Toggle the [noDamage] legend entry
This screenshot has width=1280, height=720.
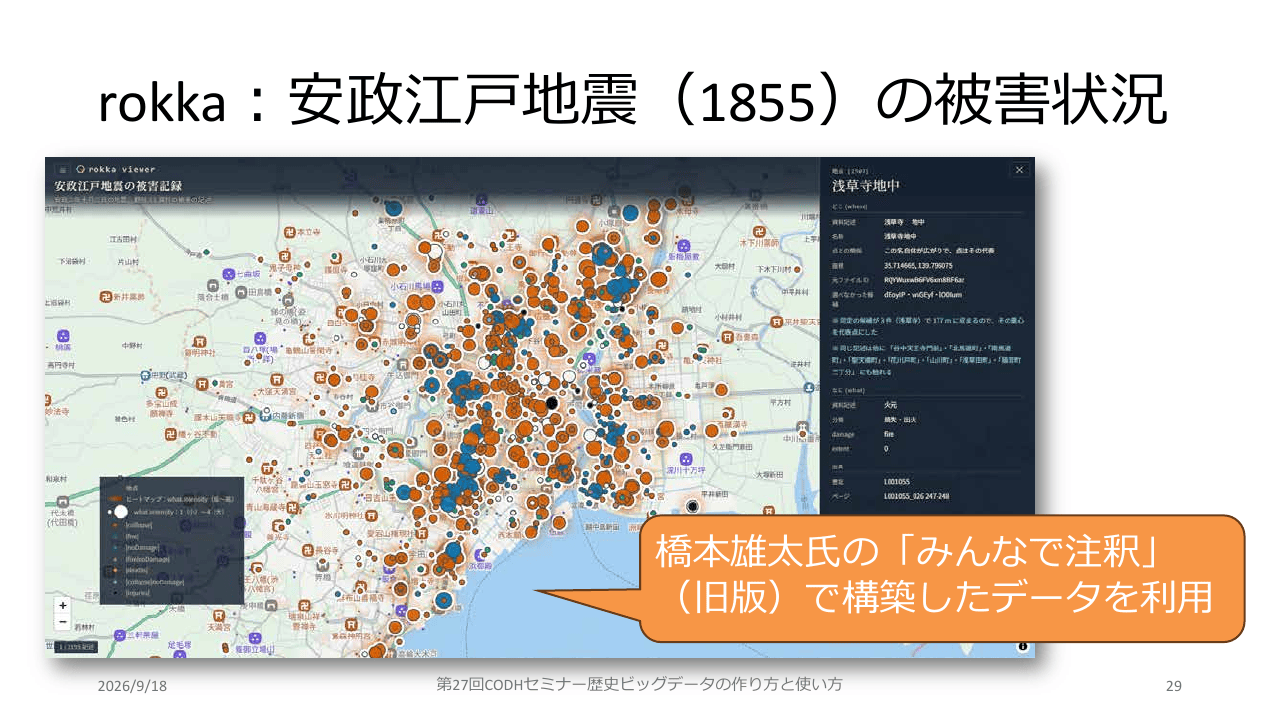(137, 547)
